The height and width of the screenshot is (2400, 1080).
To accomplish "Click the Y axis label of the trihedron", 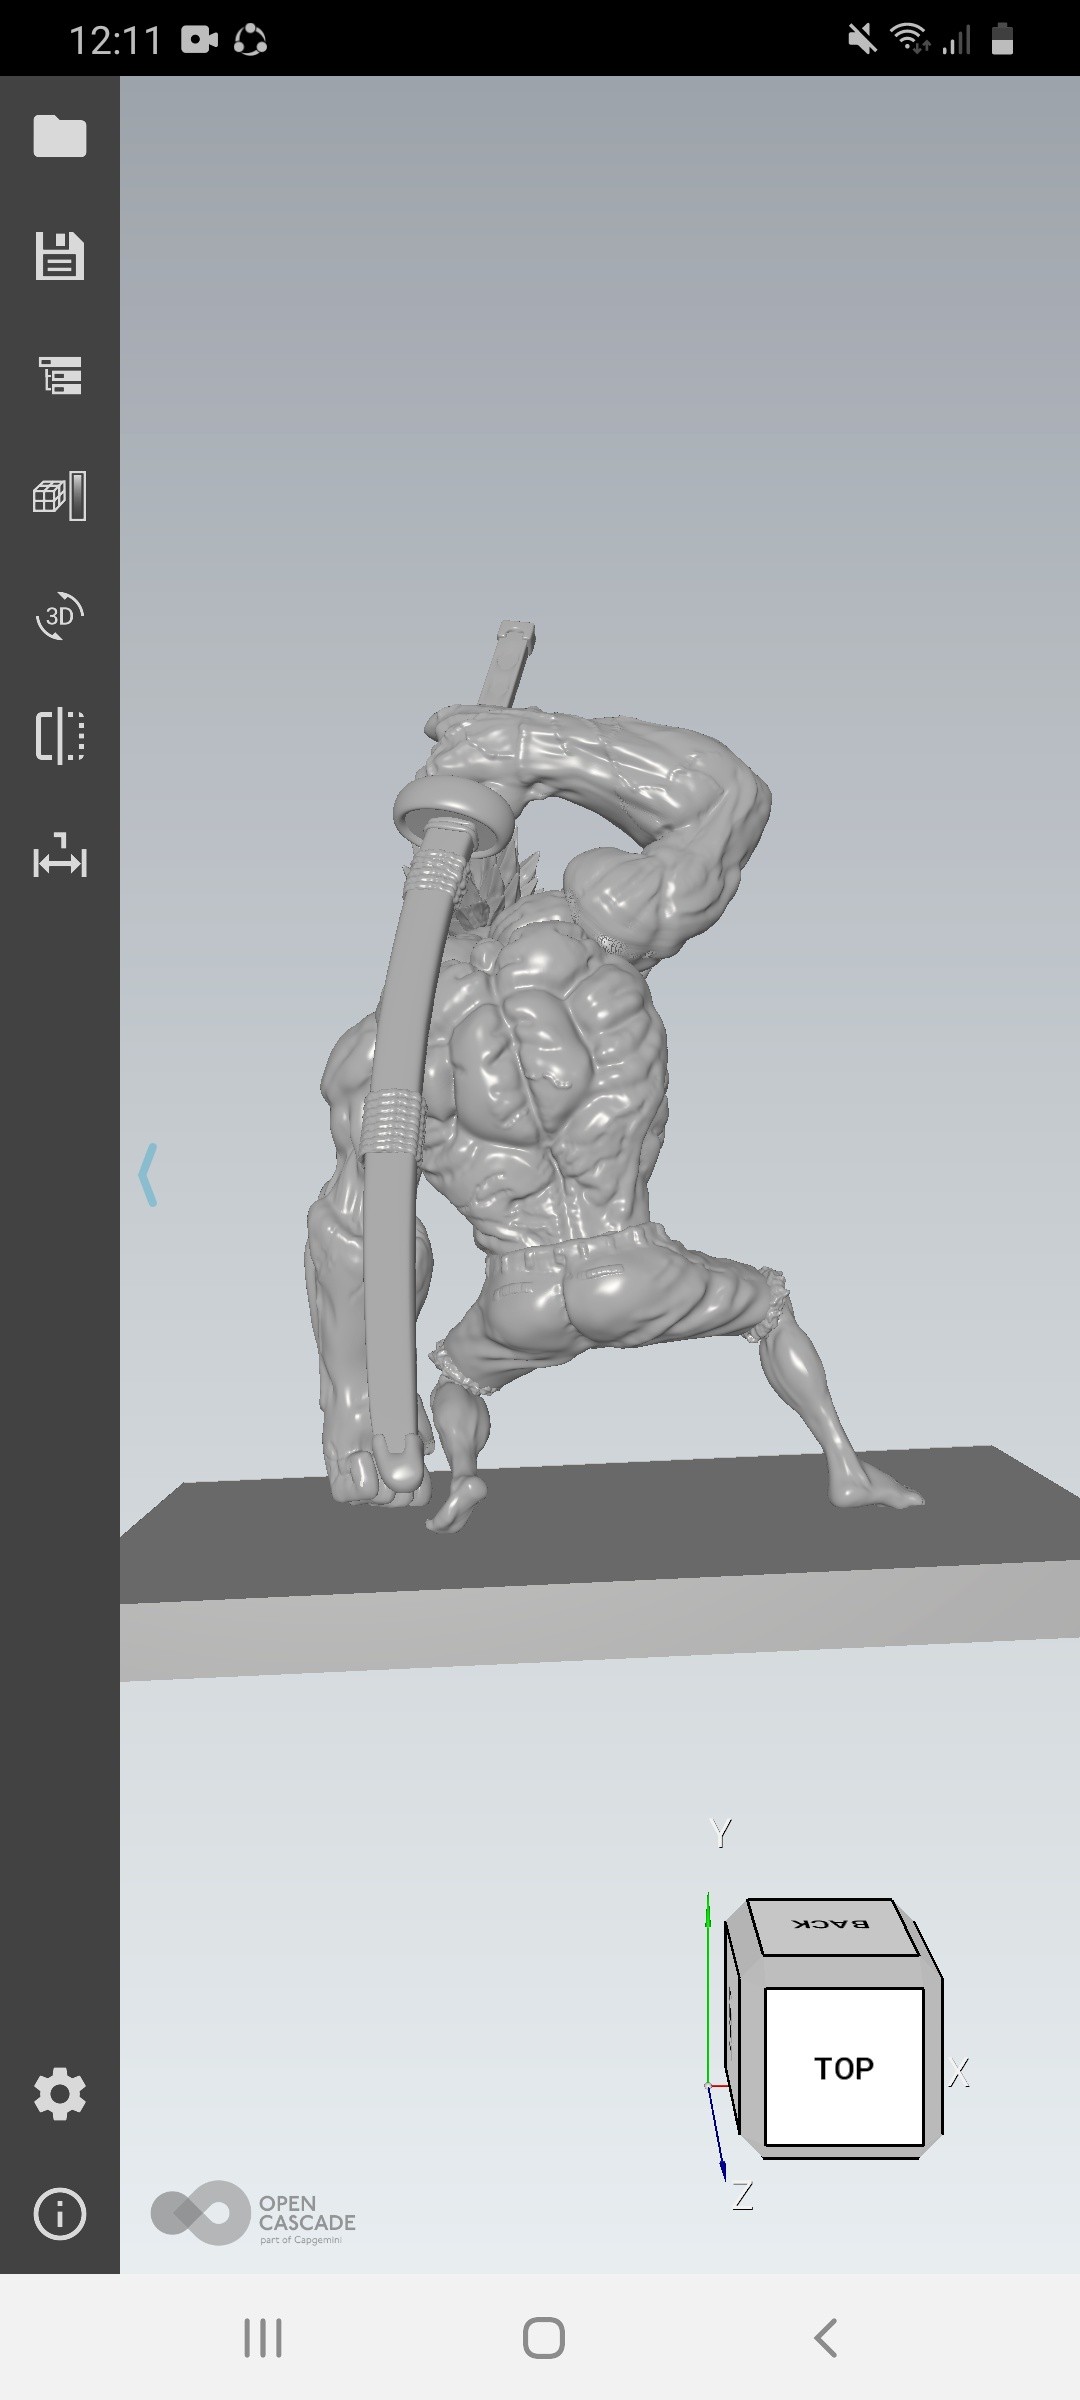I will pyautogui.click(x=721, y=1832).
